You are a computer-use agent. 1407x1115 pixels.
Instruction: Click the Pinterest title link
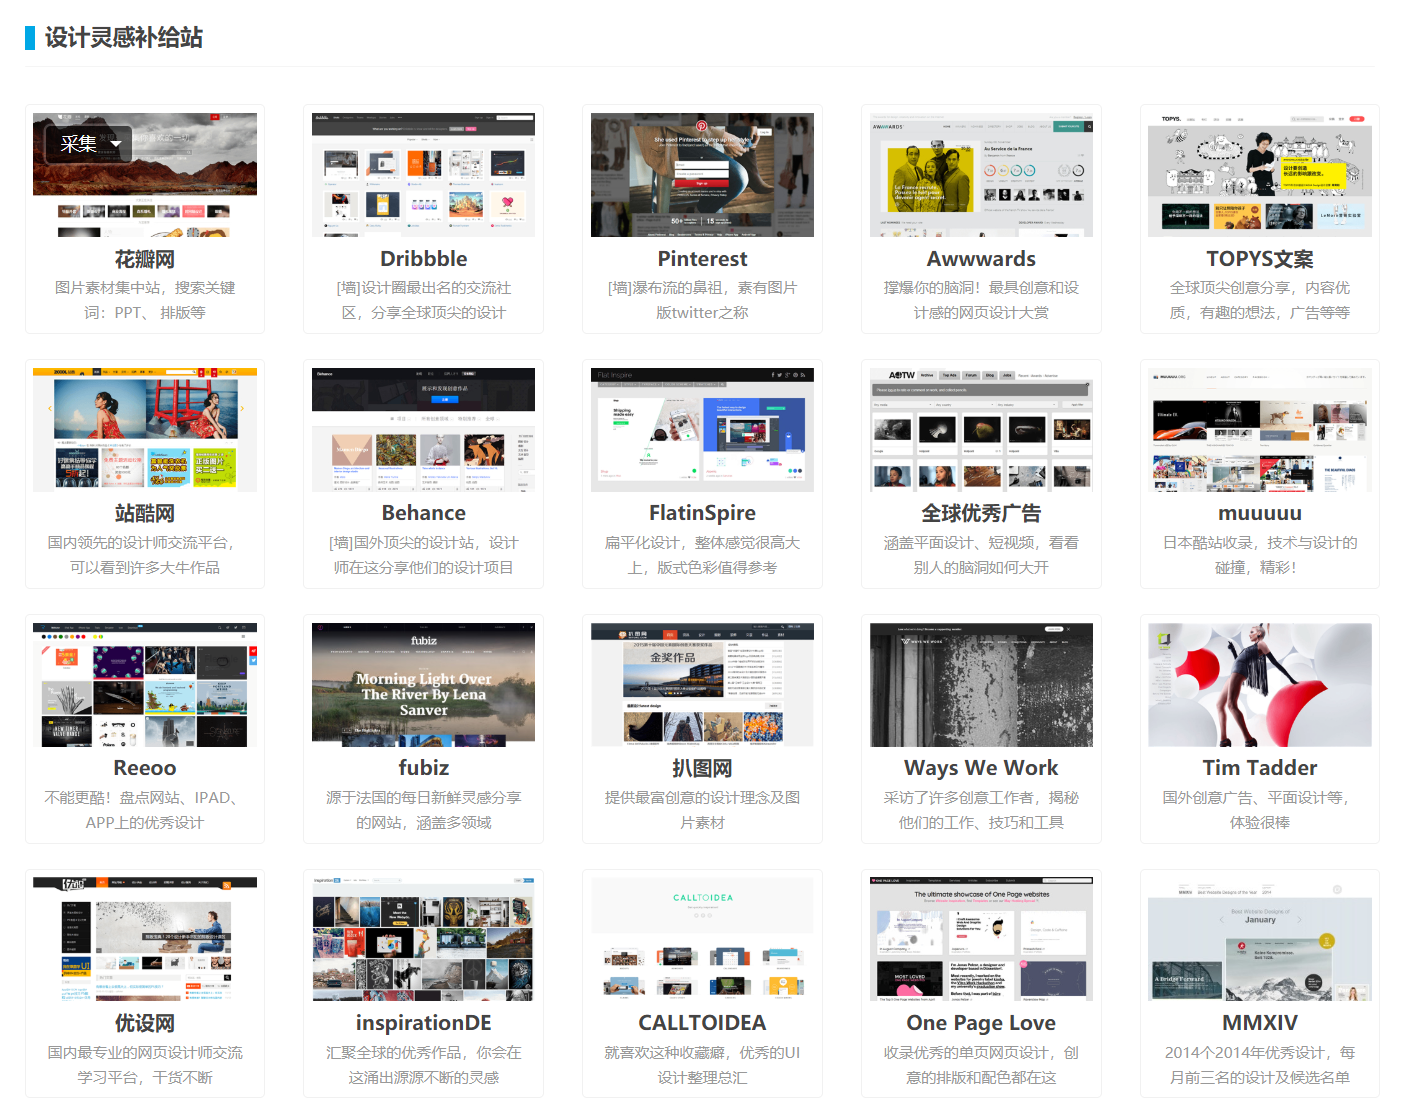point(702,259)
